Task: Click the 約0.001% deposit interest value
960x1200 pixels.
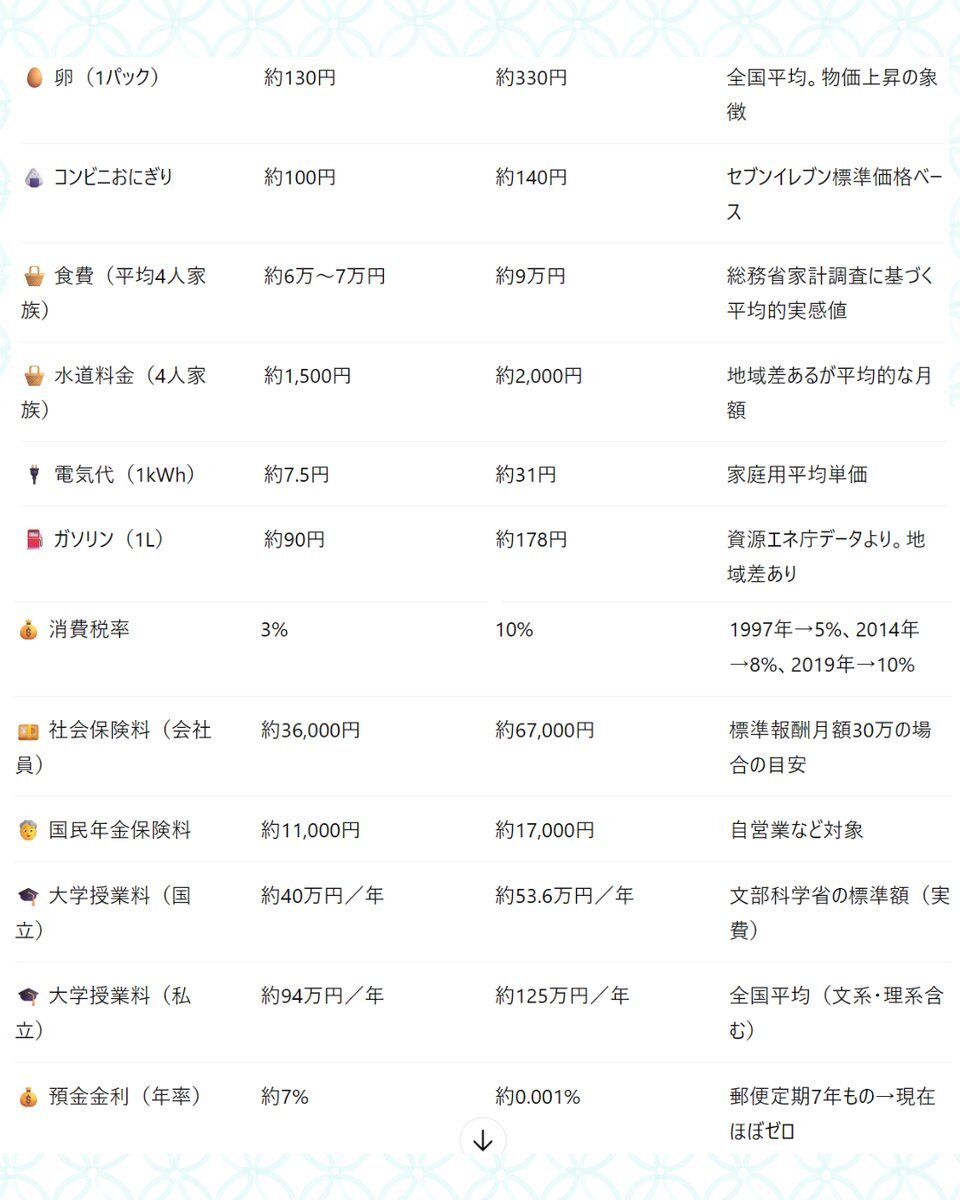Action: (x=538, y=1097)
